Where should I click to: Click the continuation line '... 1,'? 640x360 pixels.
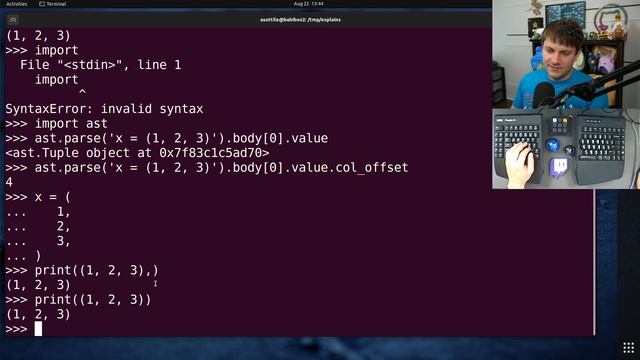click(38, 212)
